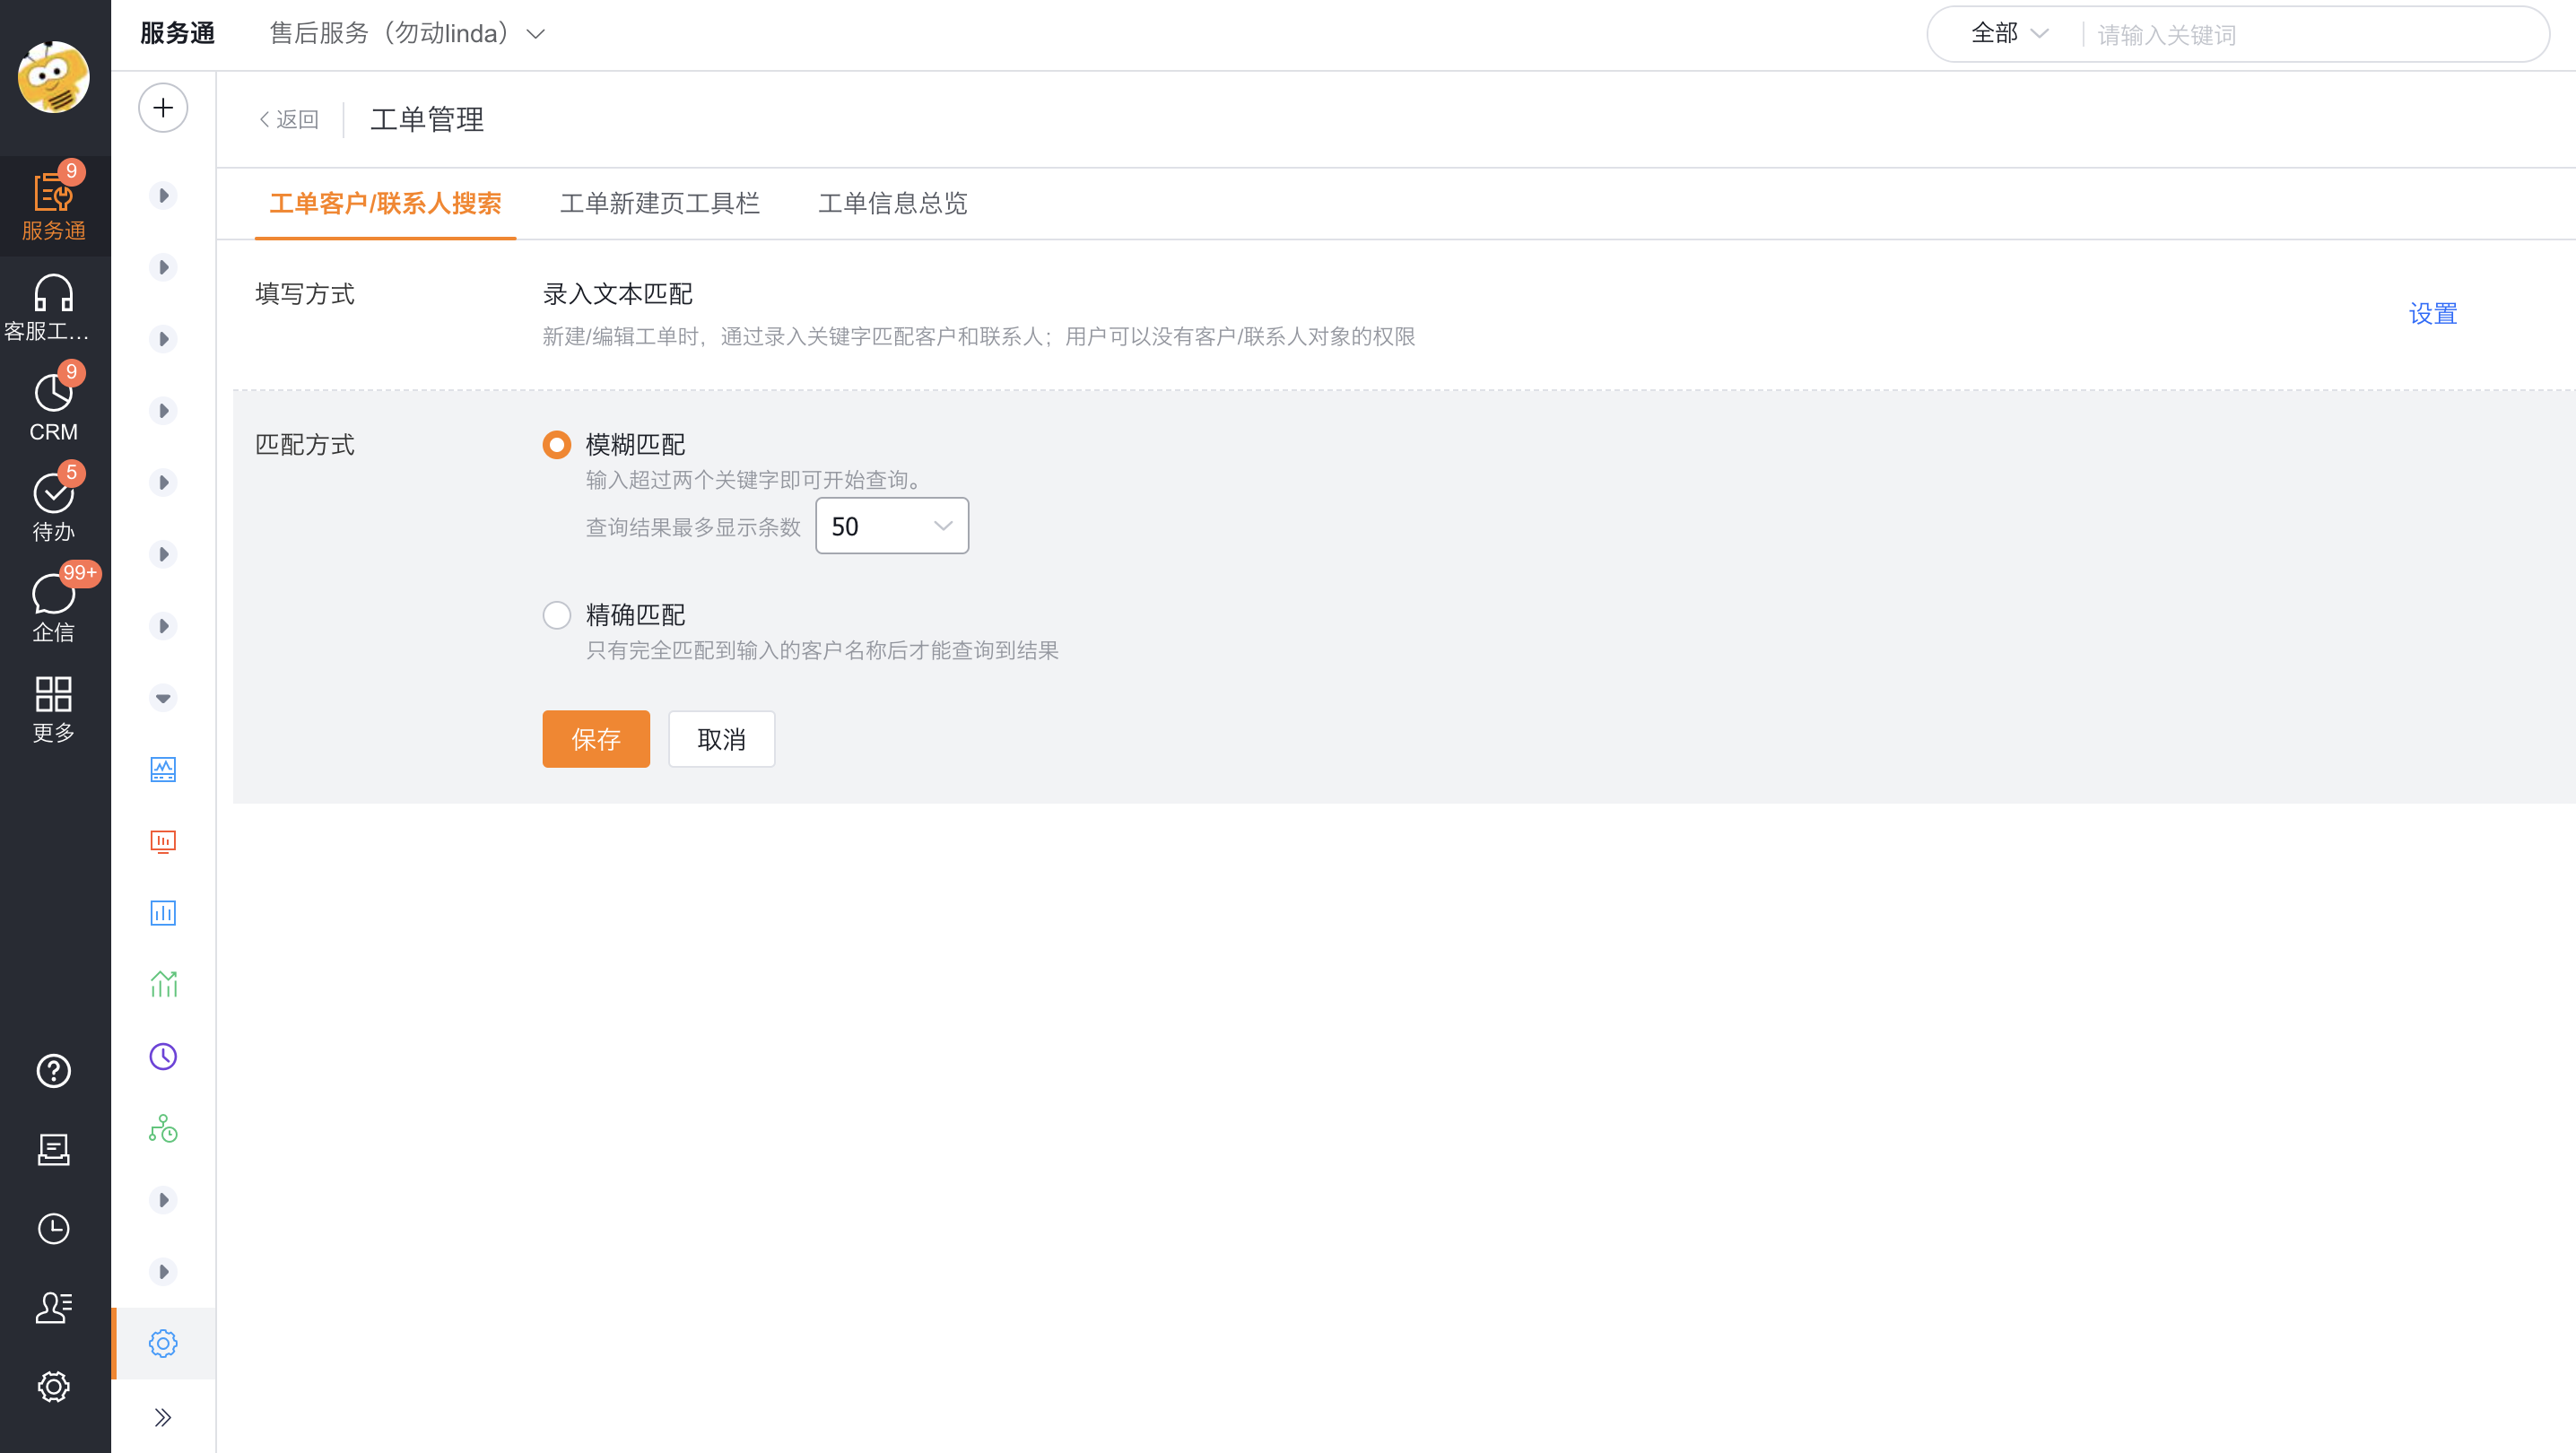
Task: Click the history clock icon in dark sidebar
Action: coord(54,1229)
